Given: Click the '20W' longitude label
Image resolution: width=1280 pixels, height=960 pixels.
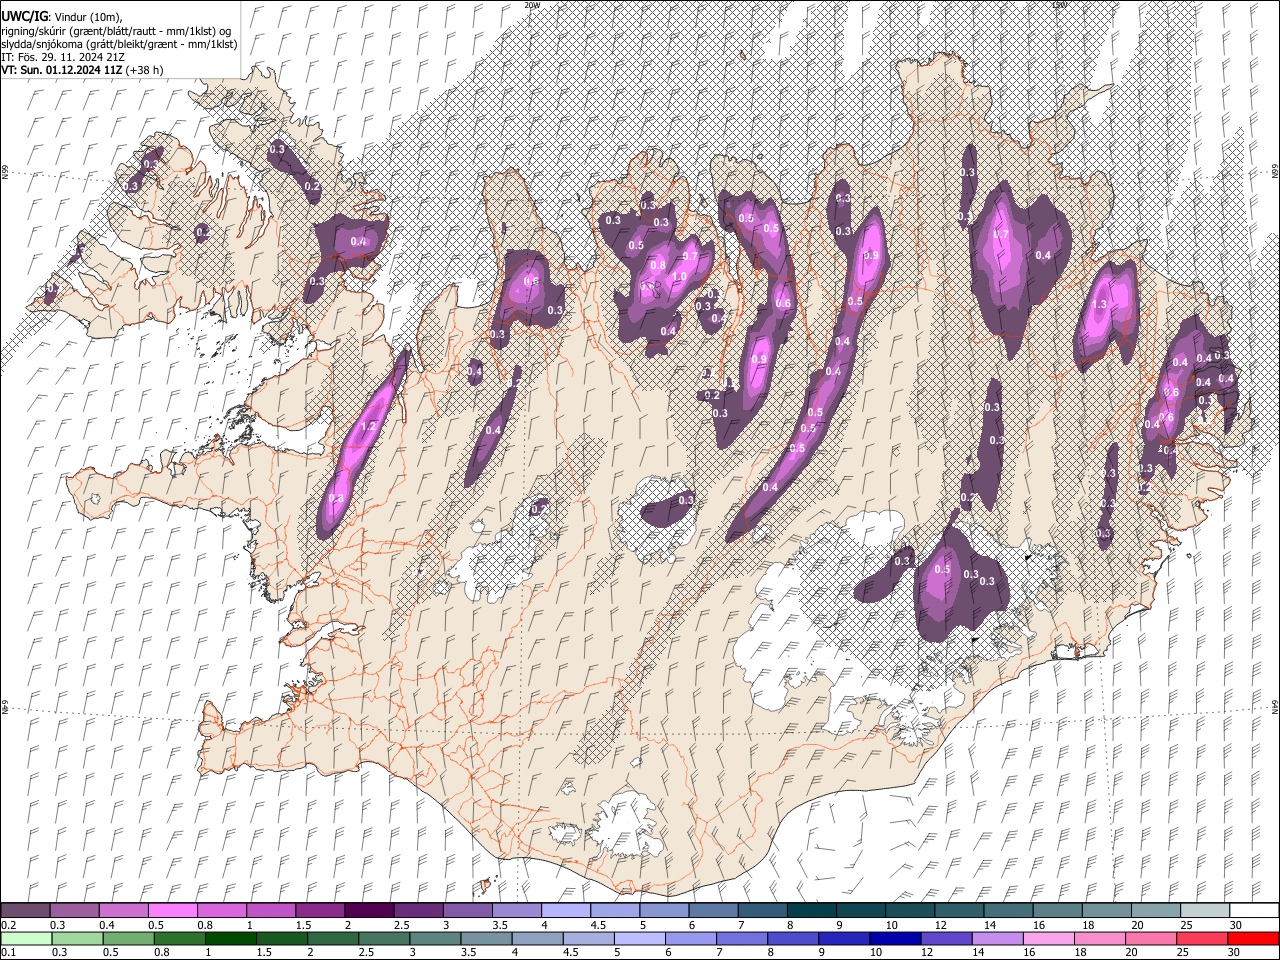Looking at the screenshot, I should pyautogui.click(x=532, y=4).
